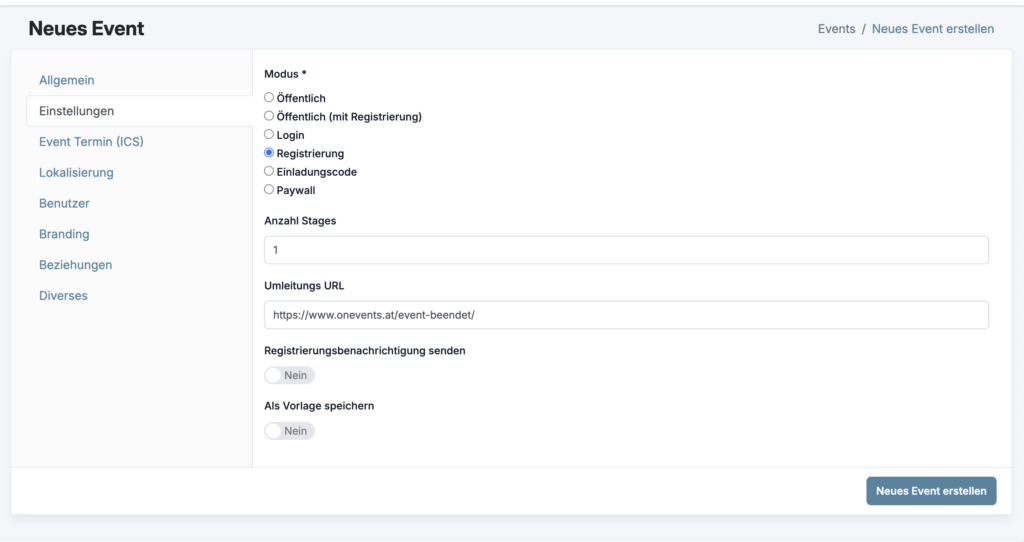
Task: Select the Registrierung radio button
Action: [x=269, y=153]
